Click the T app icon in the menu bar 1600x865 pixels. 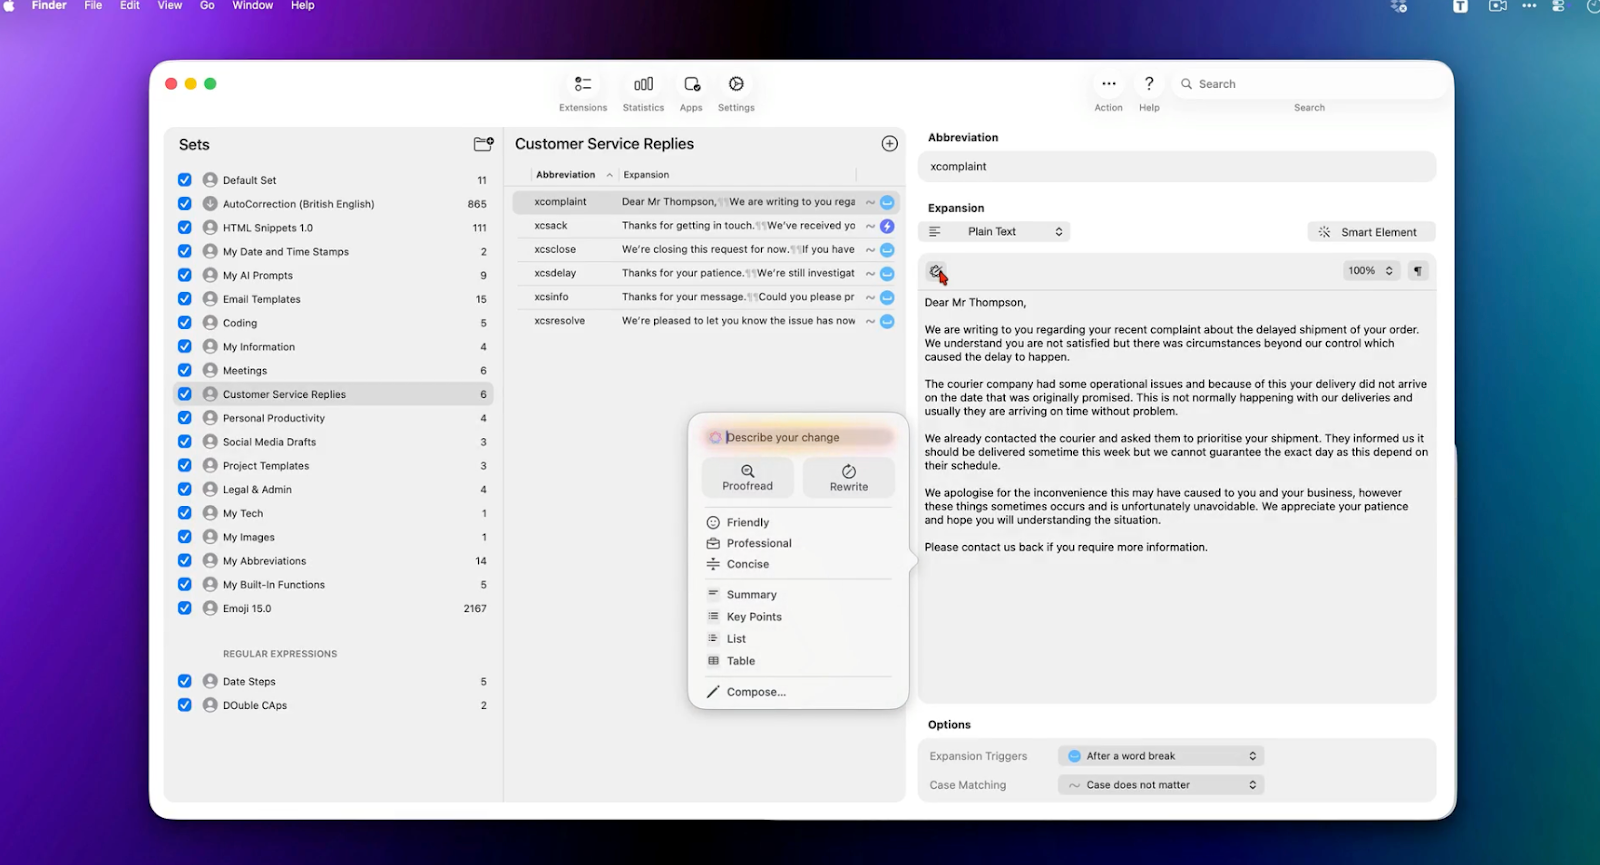[x=1460, y=6]
